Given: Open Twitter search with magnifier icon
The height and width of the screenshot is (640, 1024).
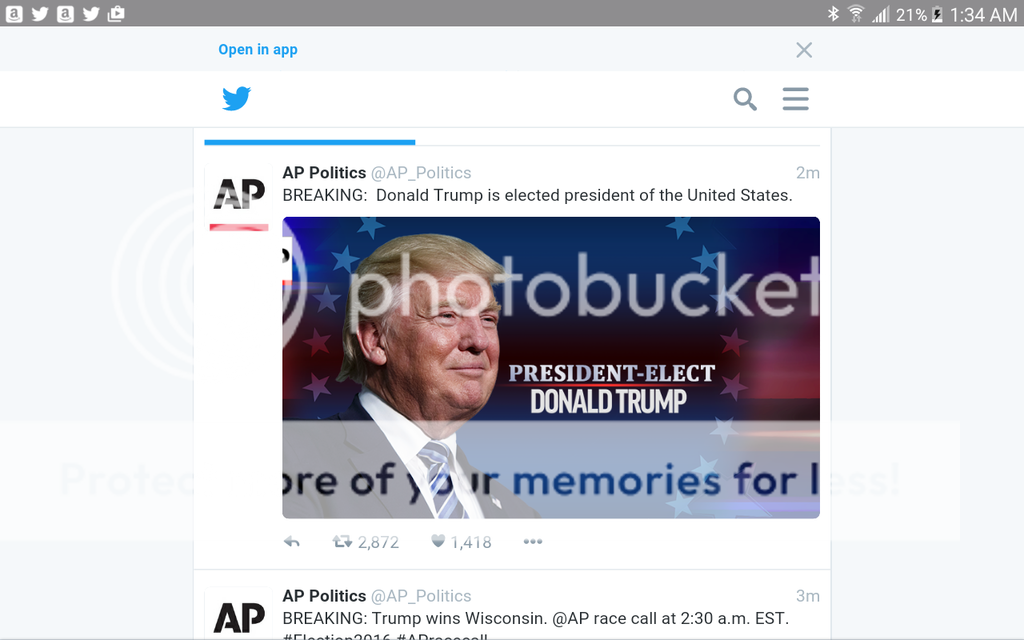Looking at the screenshot, I should pos(745,99).
